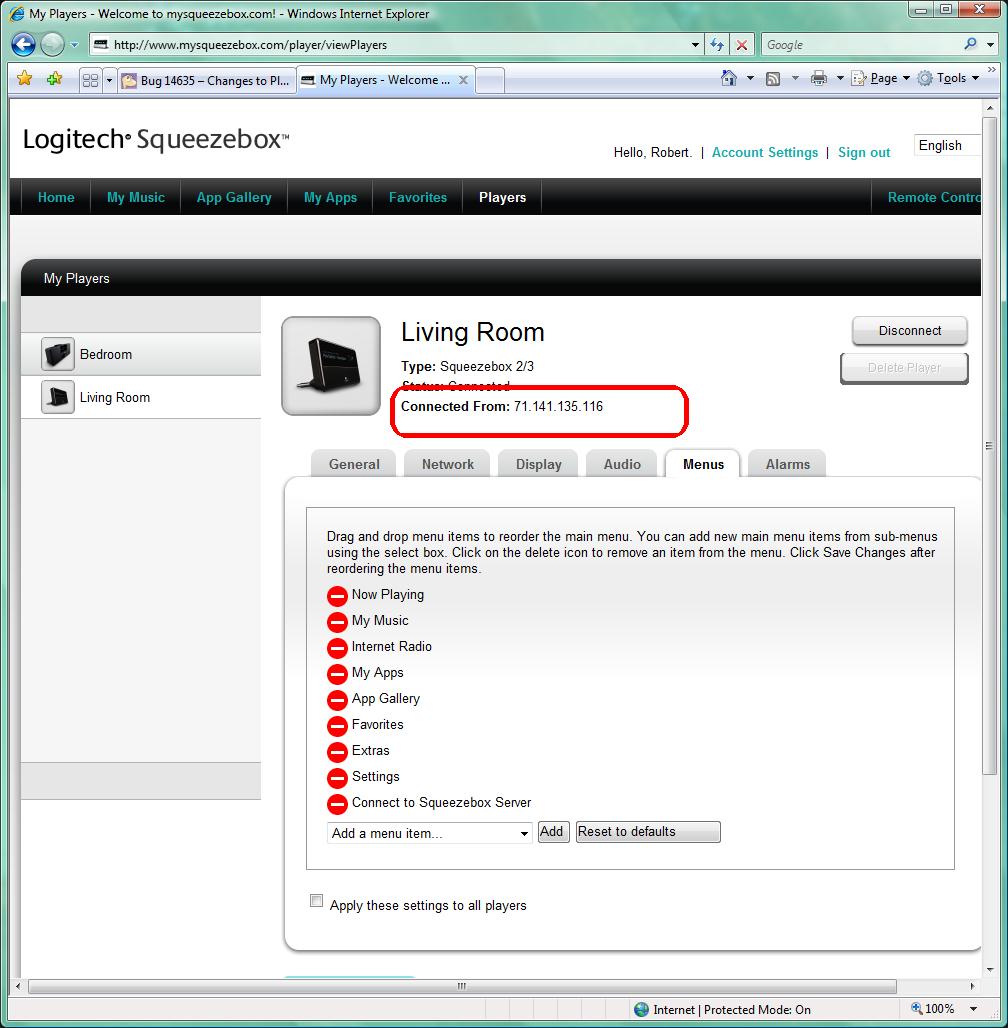Open Favorites Center star icon
The image size is (1008, 1028).
click(x=25, y=79)
